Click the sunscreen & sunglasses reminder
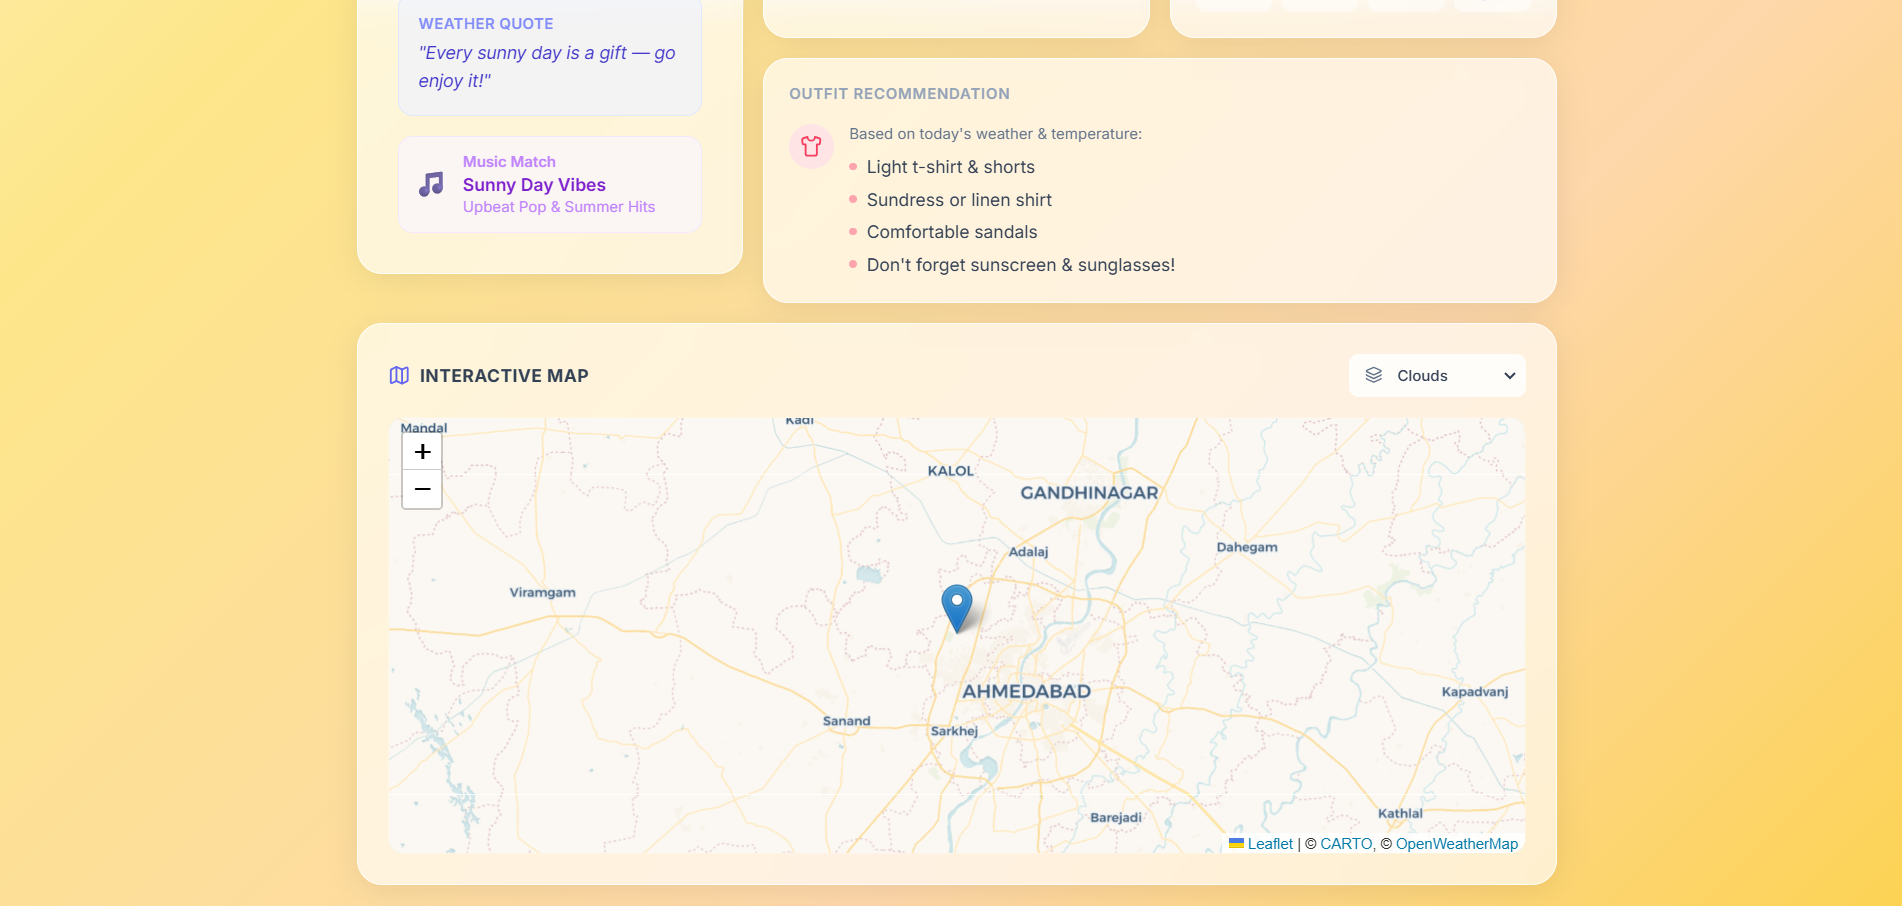 coord(1020,265)
